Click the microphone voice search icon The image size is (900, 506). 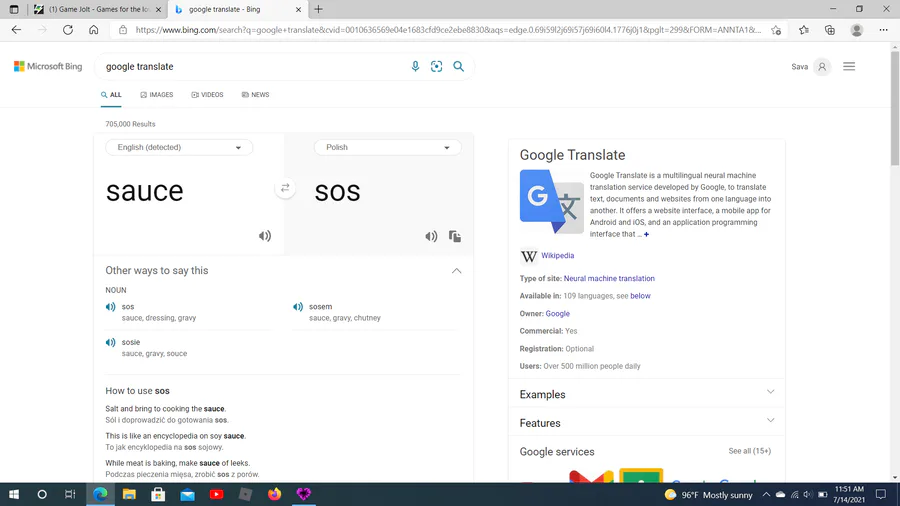[416, 67]
